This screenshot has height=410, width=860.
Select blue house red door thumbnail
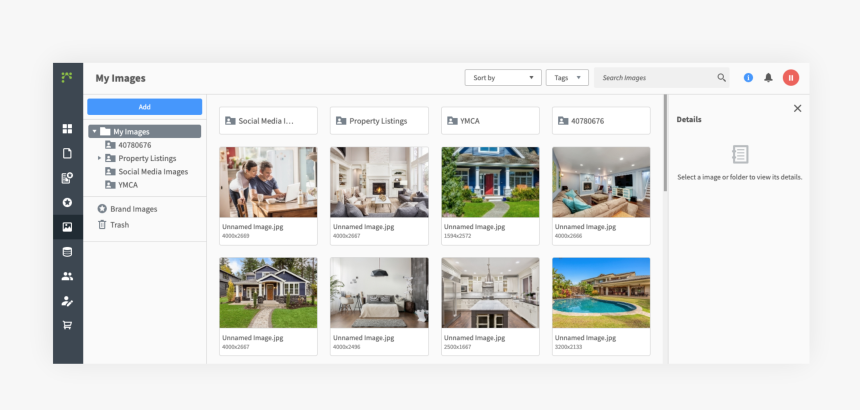pyautogui.click(x=490, y=182)
